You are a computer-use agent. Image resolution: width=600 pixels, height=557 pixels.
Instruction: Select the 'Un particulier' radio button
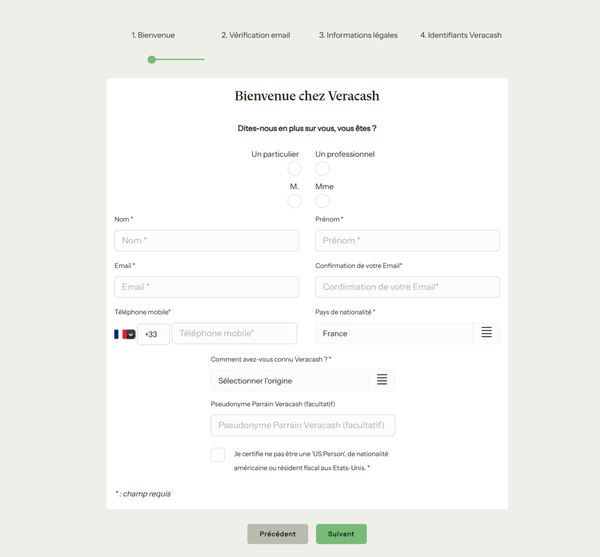294,169
